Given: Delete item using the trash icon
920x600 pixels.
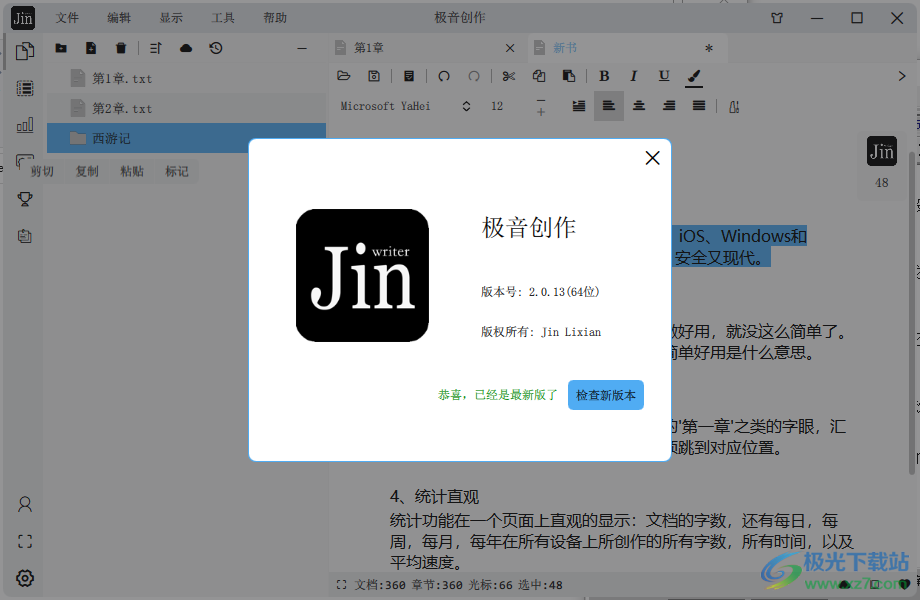Looking at the screenshot, I should [x=121, y=48].
